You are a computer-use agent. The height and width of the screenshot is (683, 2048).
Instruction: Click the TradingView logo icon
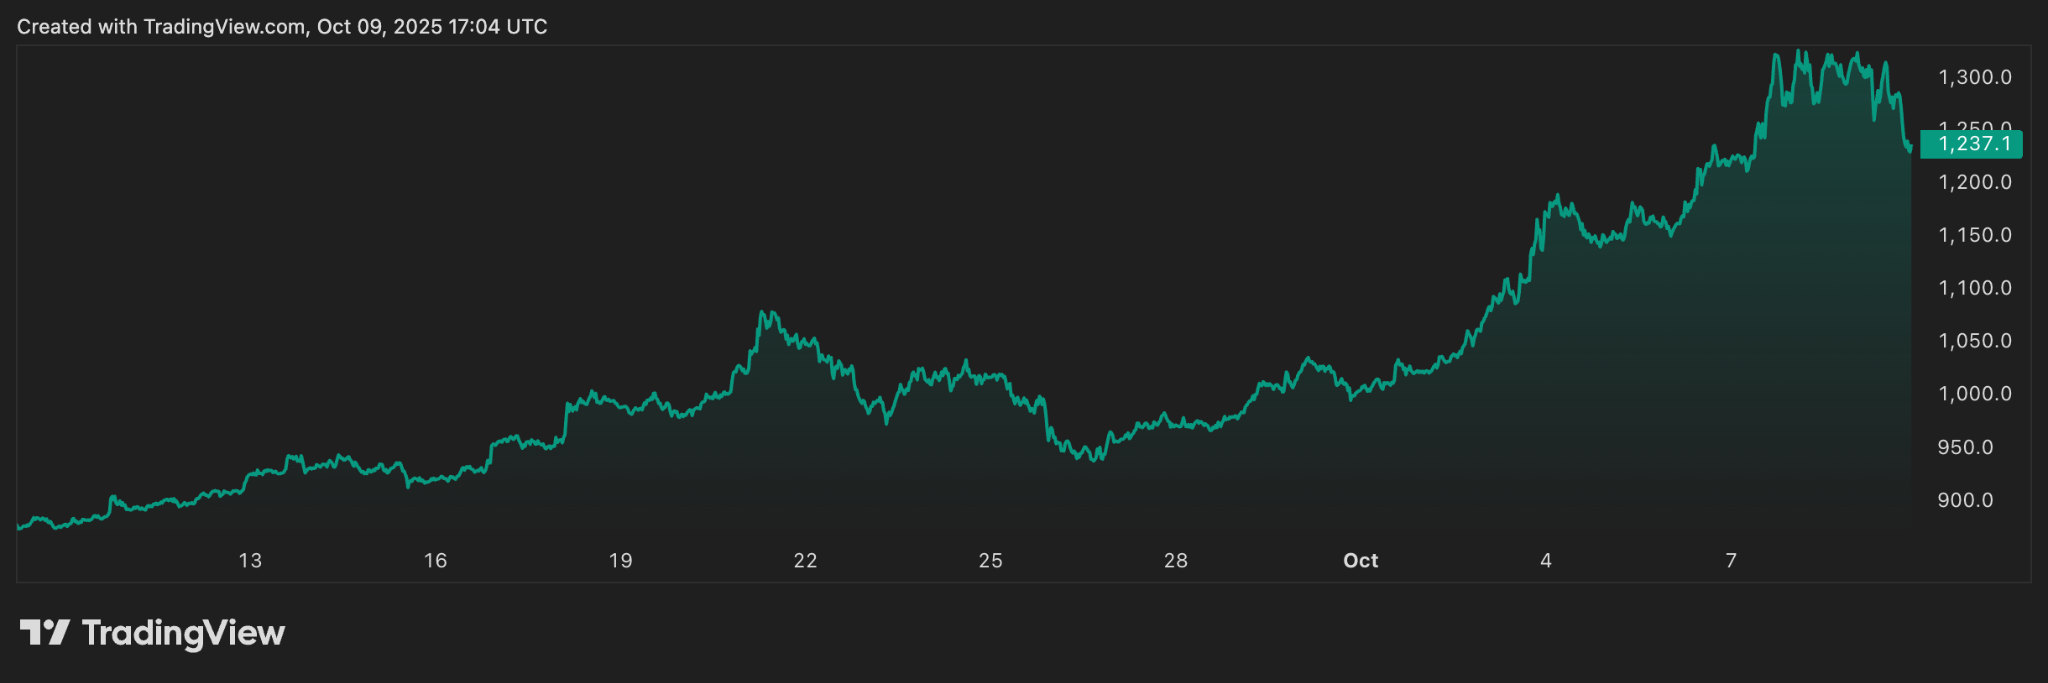click(x=44, y=633)
